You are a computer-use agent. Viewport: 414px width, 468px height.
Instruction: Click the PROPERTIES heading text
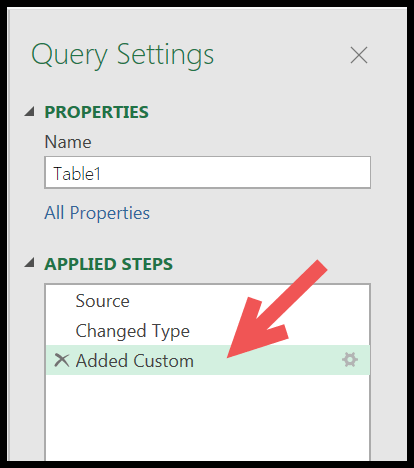tap(96, 112)
